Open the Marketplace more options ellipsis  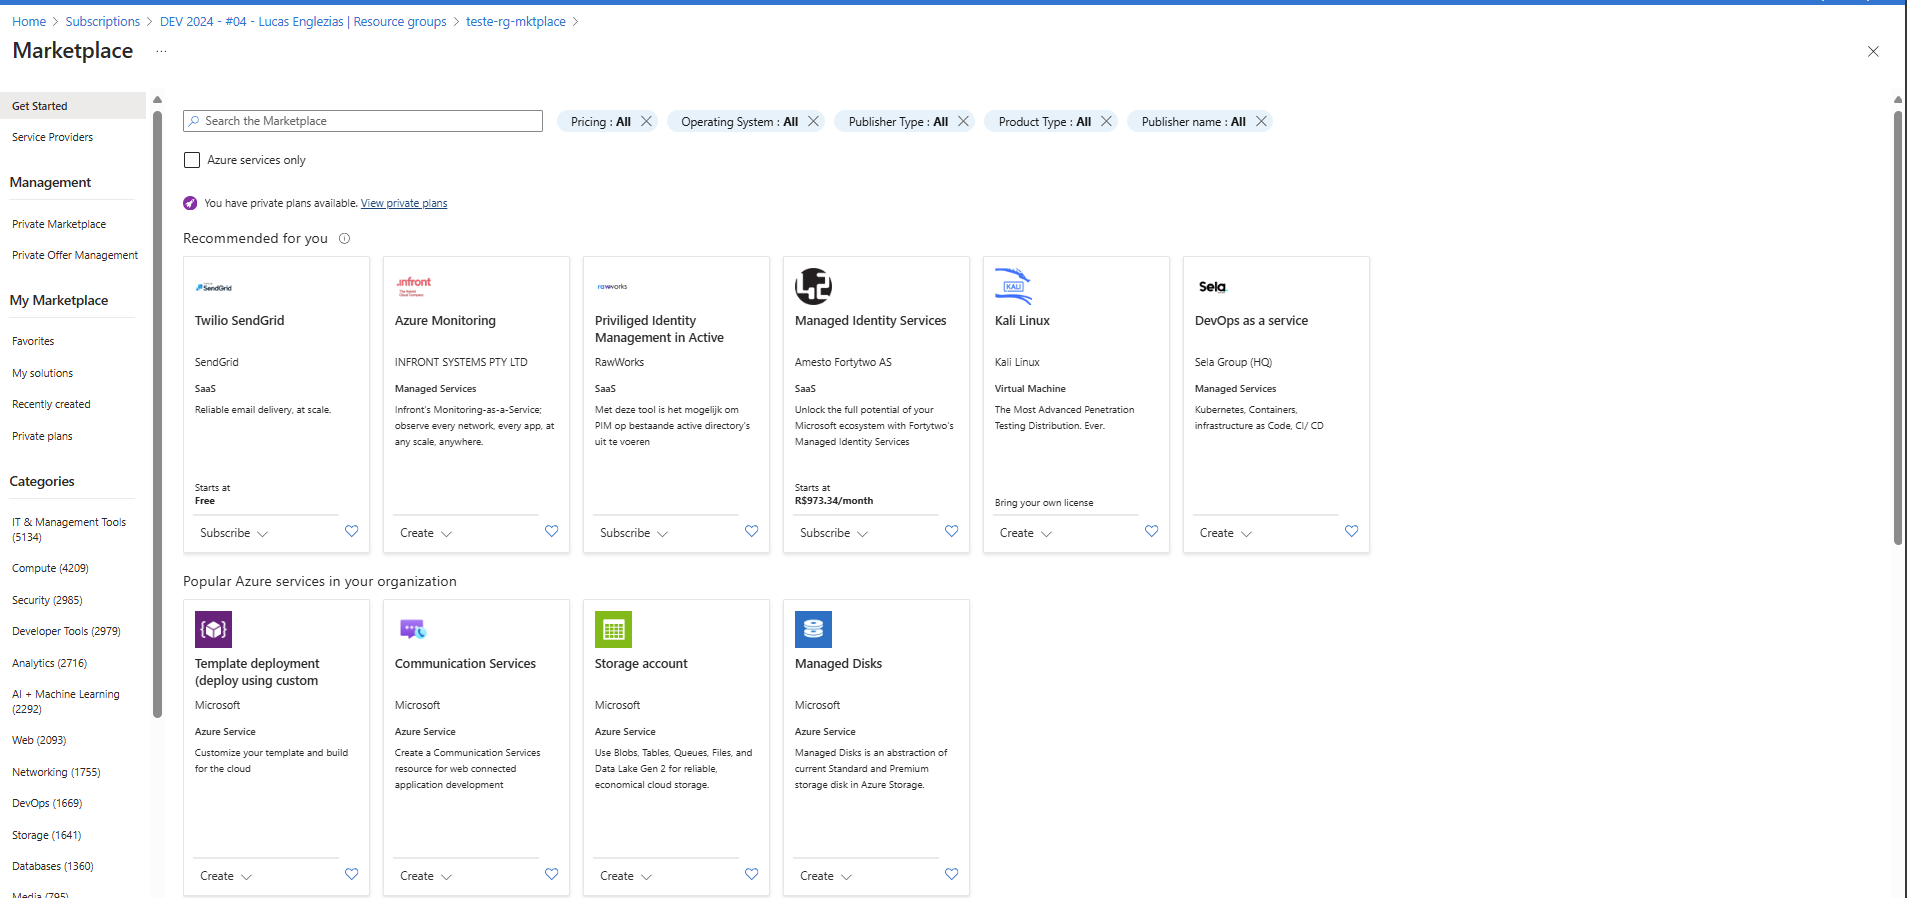(161, 51)
